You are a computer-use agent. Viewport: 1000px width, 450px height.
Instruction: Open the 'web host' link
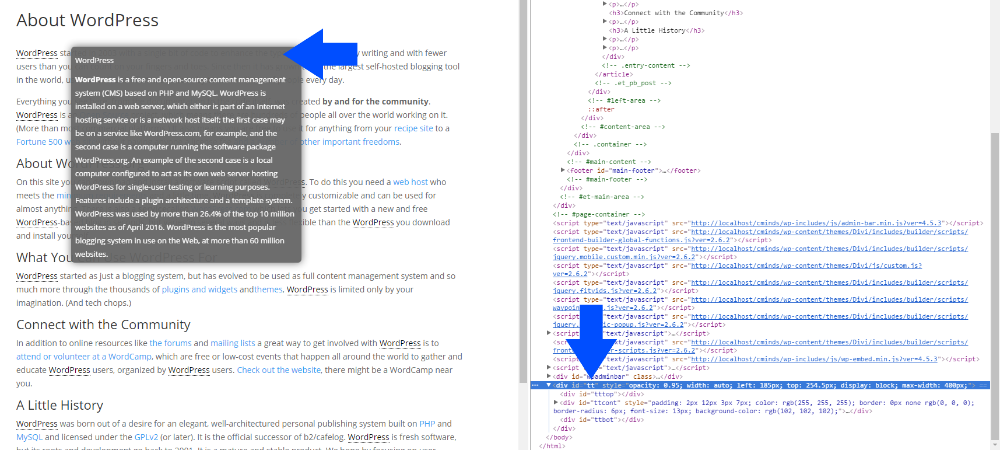tap(410, 182)
